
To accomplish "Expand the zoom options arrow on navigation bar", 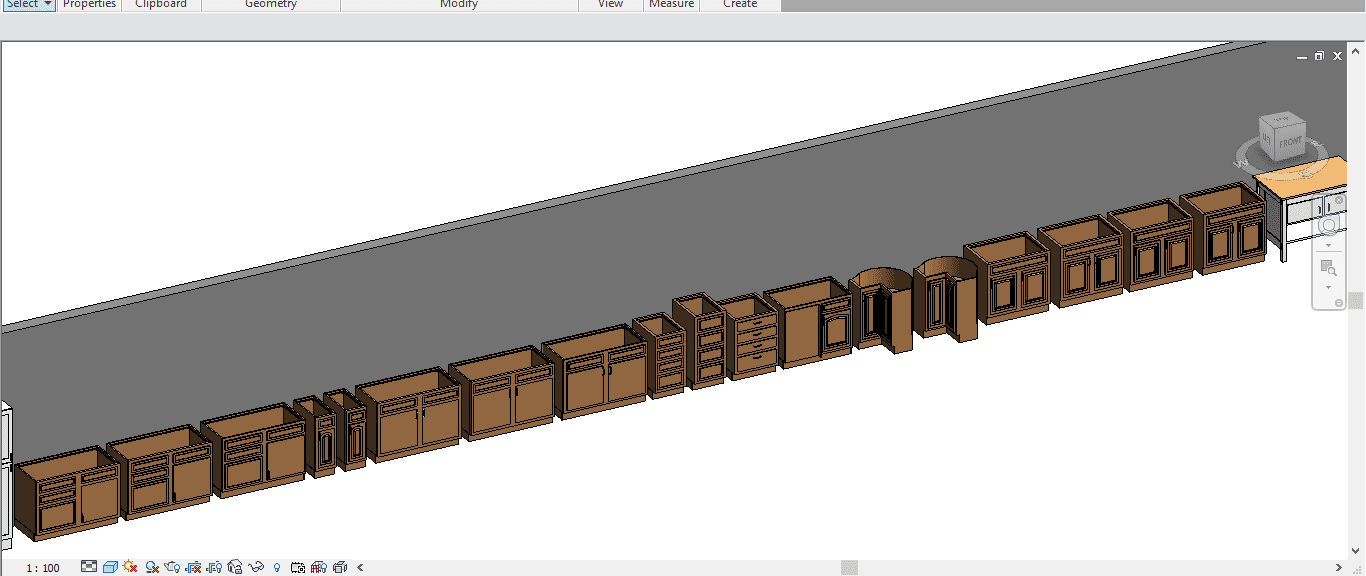I will coord(1328,287).
